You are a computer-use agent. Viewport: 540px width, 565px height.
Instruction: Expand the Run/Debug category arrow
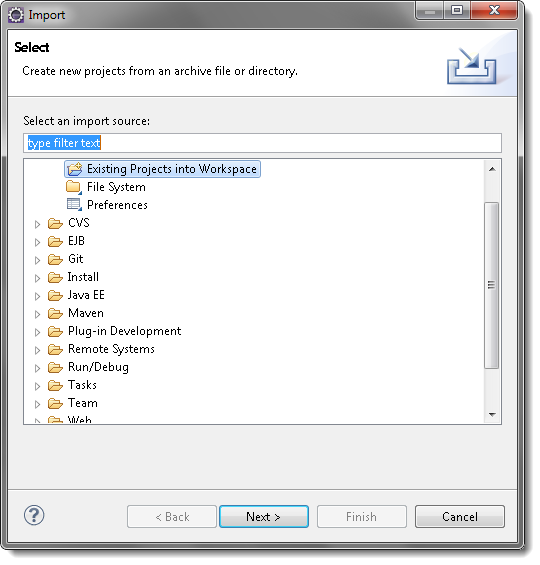37,369
